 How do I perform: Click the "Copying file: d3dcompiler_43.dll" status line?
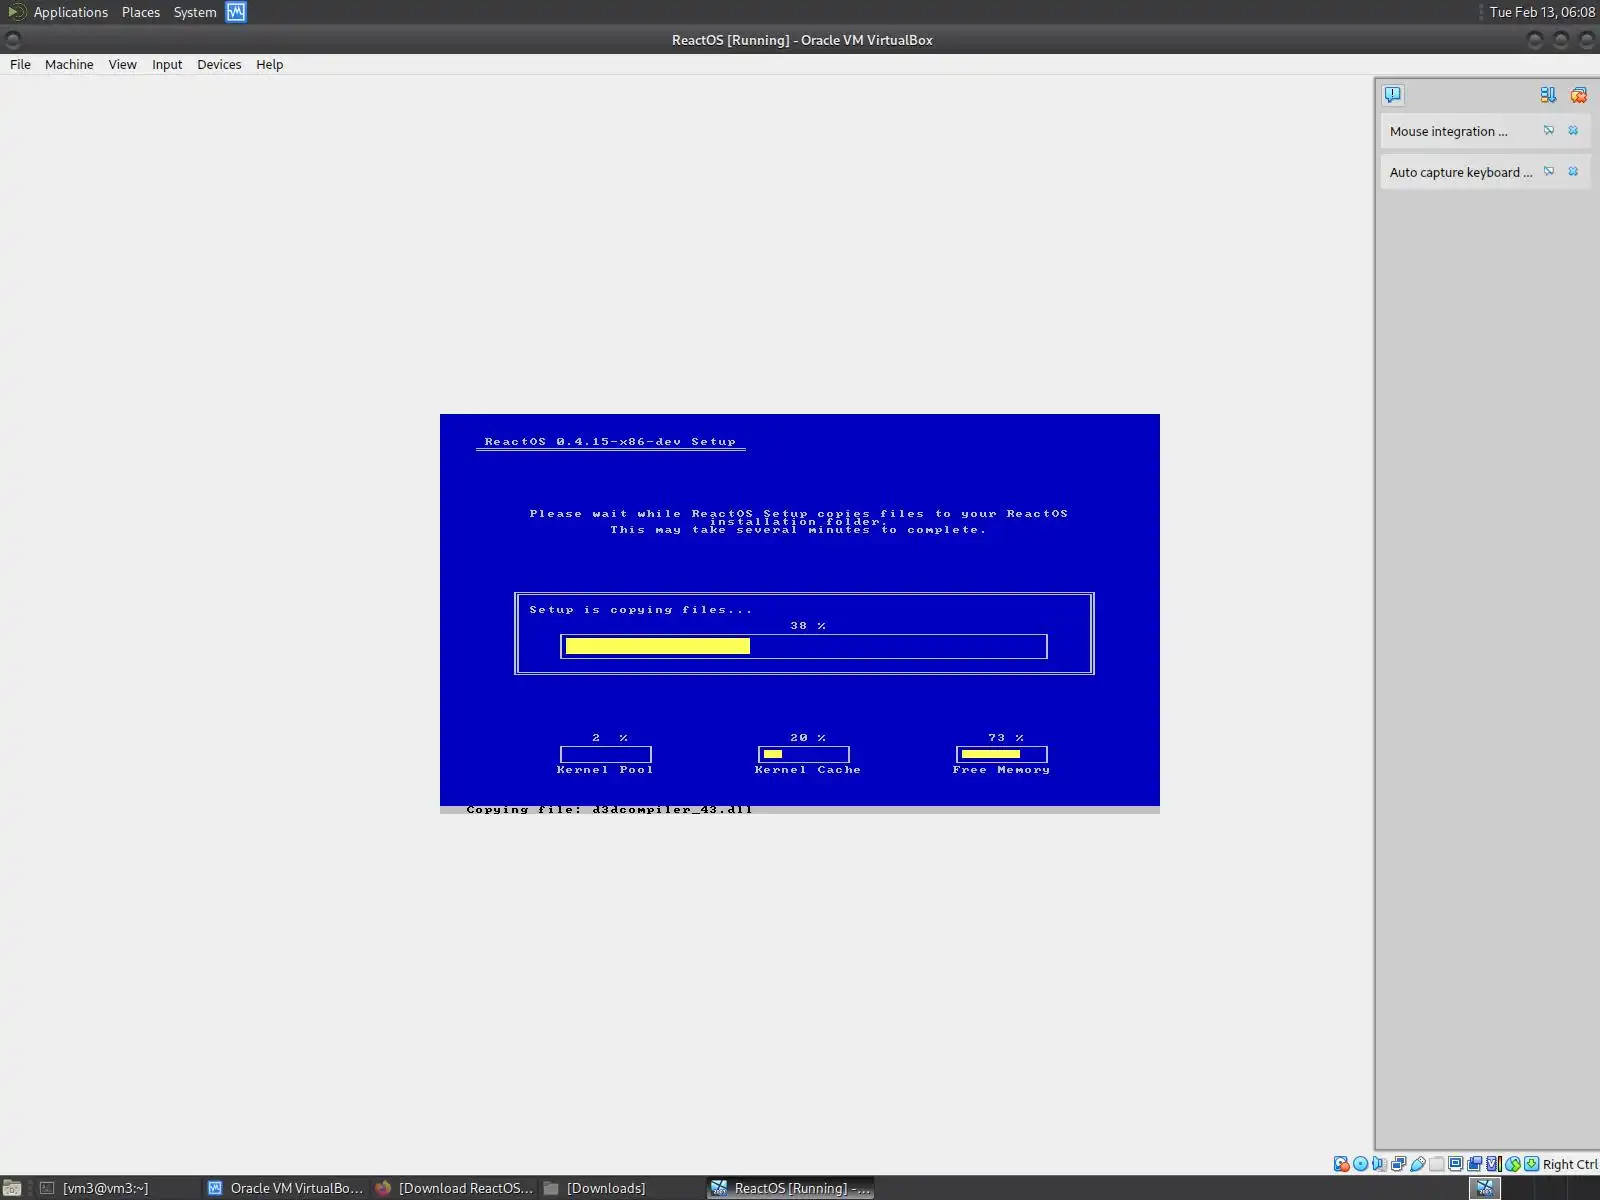point(609,809)
